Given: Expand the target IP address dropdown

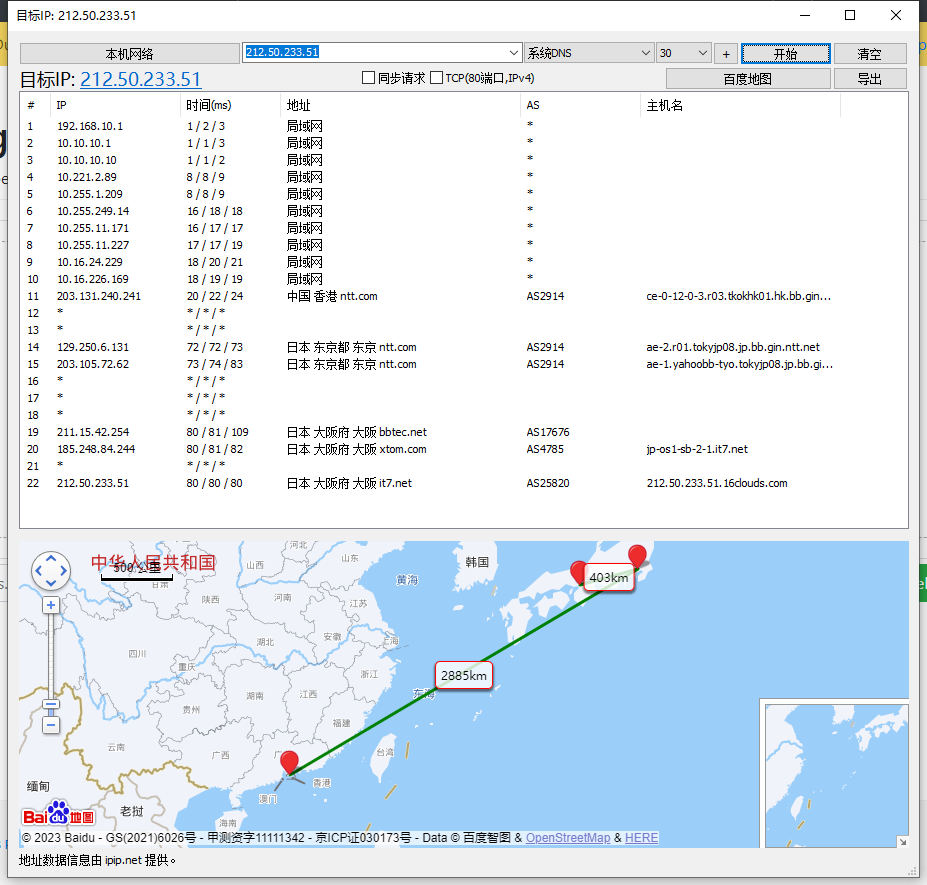Looking at the screenshot, I should [514, 53].
